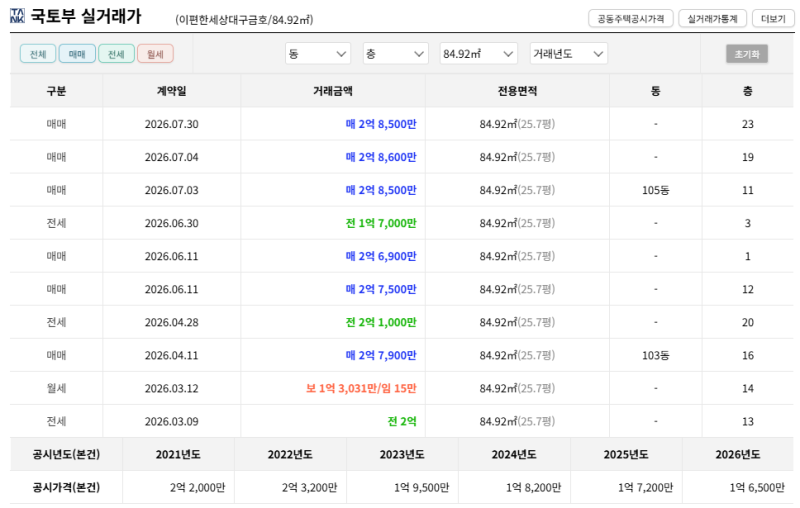Viewport: 800px width, 508px height.
Task: Click the 초기화 reset button
Action: (747, 54)
